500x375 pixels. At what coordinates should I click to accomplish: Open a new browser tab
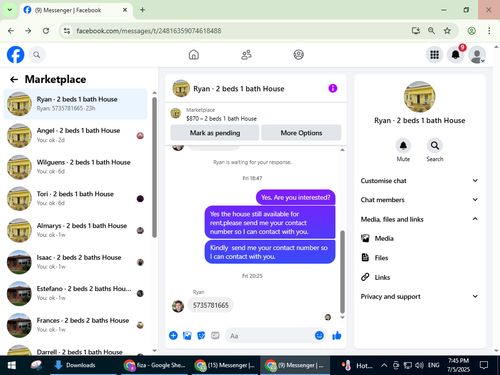[x=142, y=10]
